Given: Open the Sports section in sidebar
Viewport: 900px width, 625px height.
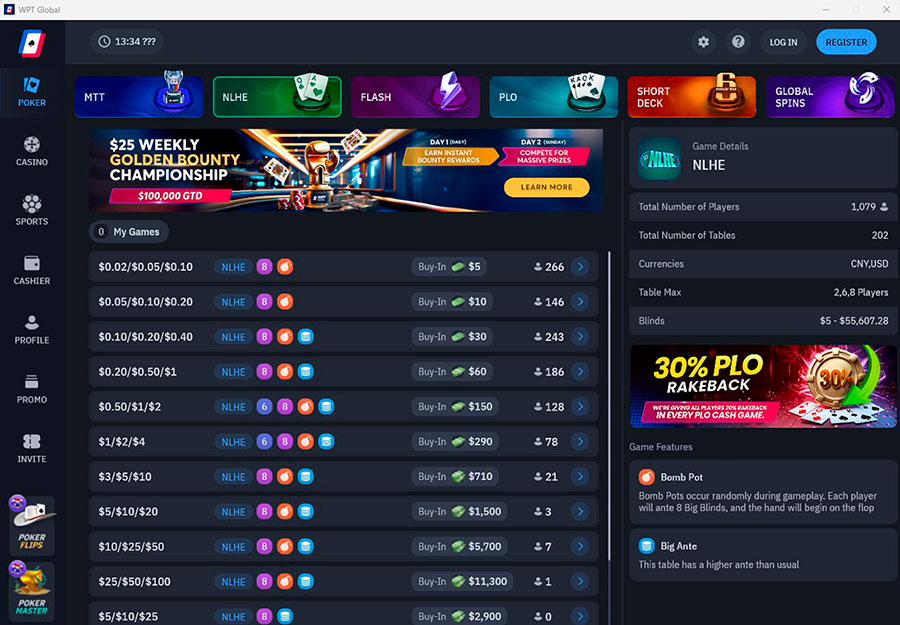Looking at the screenshot, I should [x=32, y=211].
